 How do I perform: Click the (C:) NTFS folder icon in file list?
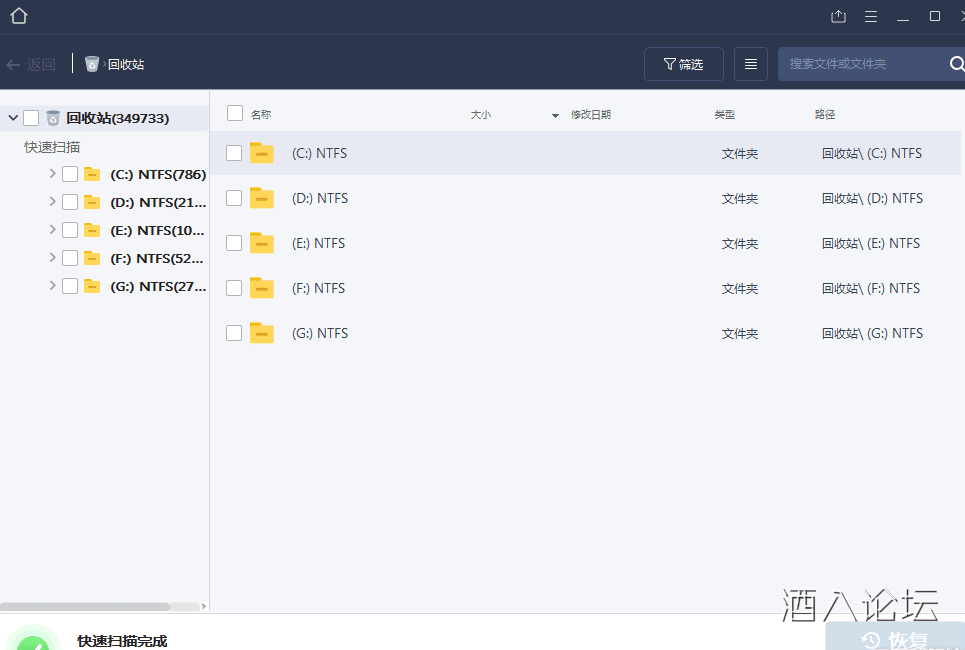pos(262,153)
